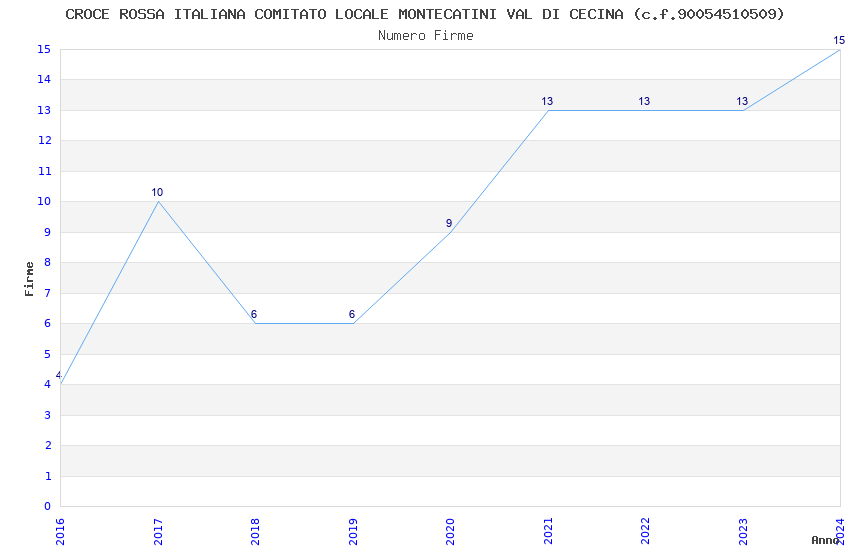This screenshot has height=550, width=850.
Task: Click y-axis tick value 2
Action: pos(48,445)
